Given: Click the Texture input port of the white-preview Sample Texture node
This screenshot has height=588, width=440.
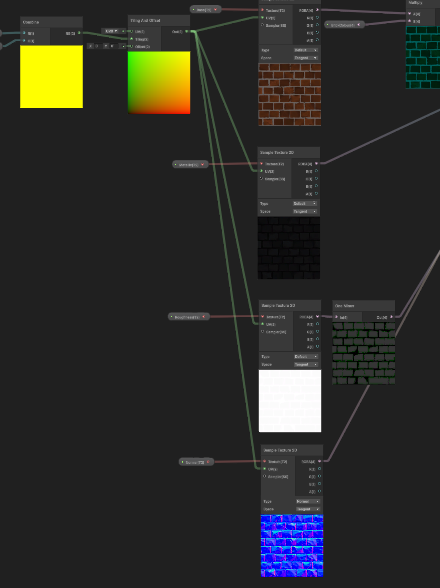Looking at the screenshot, I should [x=263, y=316].
